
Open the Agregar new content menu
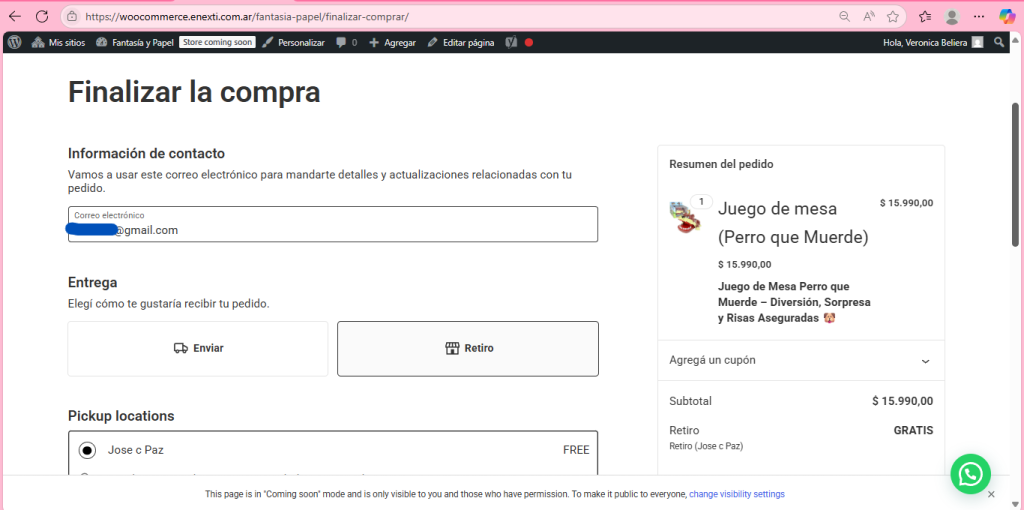tap(392, 42)
